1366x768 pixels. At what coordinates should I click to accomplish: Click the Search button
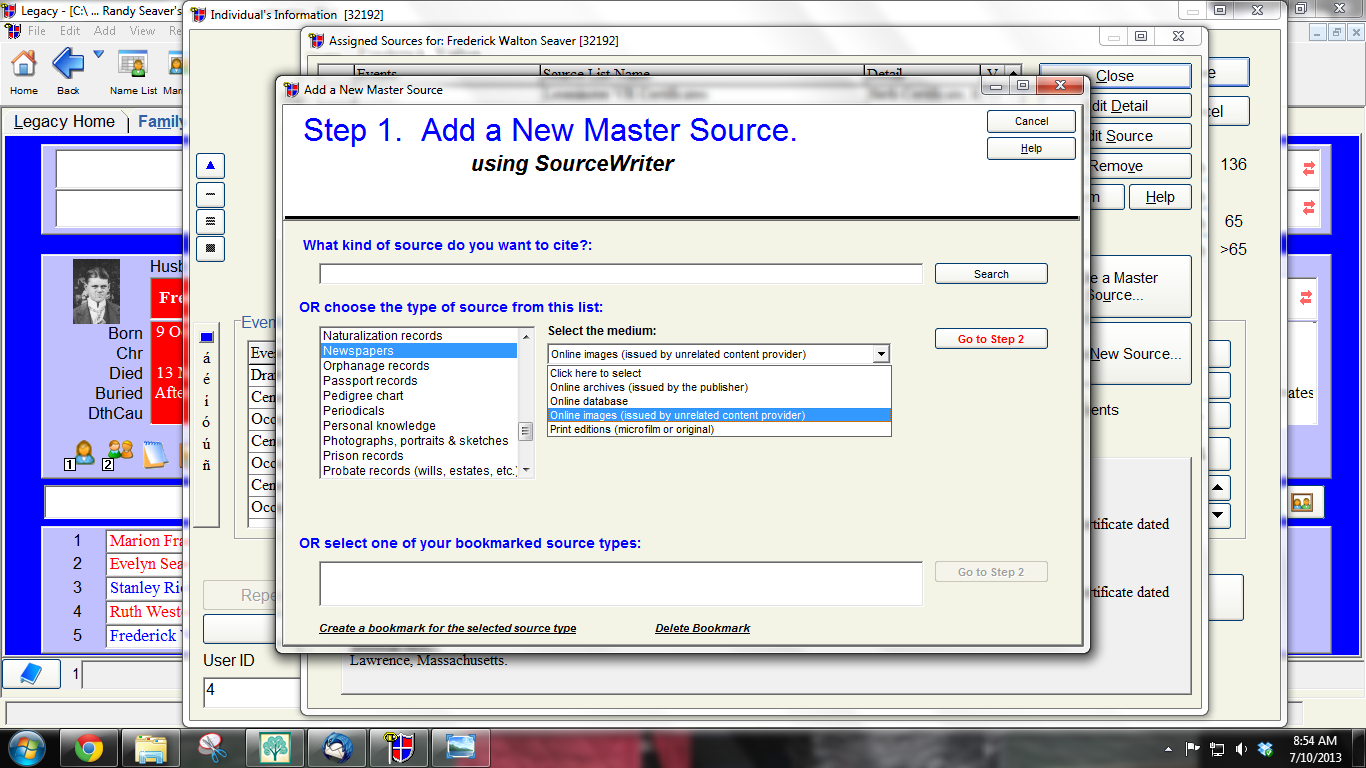pyautogui.click(x=991, y=274)
